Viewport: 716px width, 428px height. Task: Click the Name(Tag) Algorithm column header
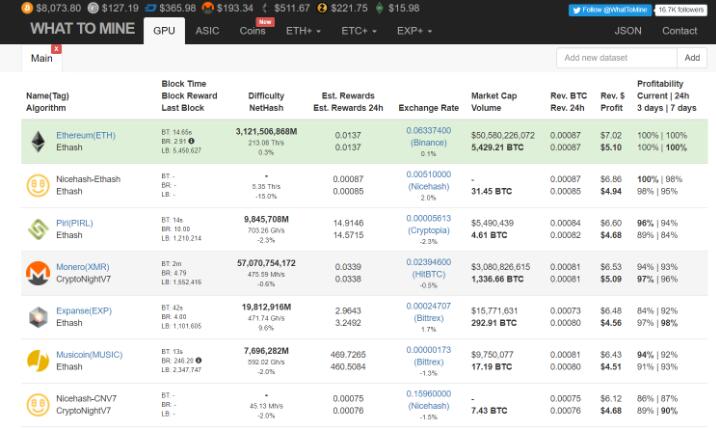coord(47,102)
